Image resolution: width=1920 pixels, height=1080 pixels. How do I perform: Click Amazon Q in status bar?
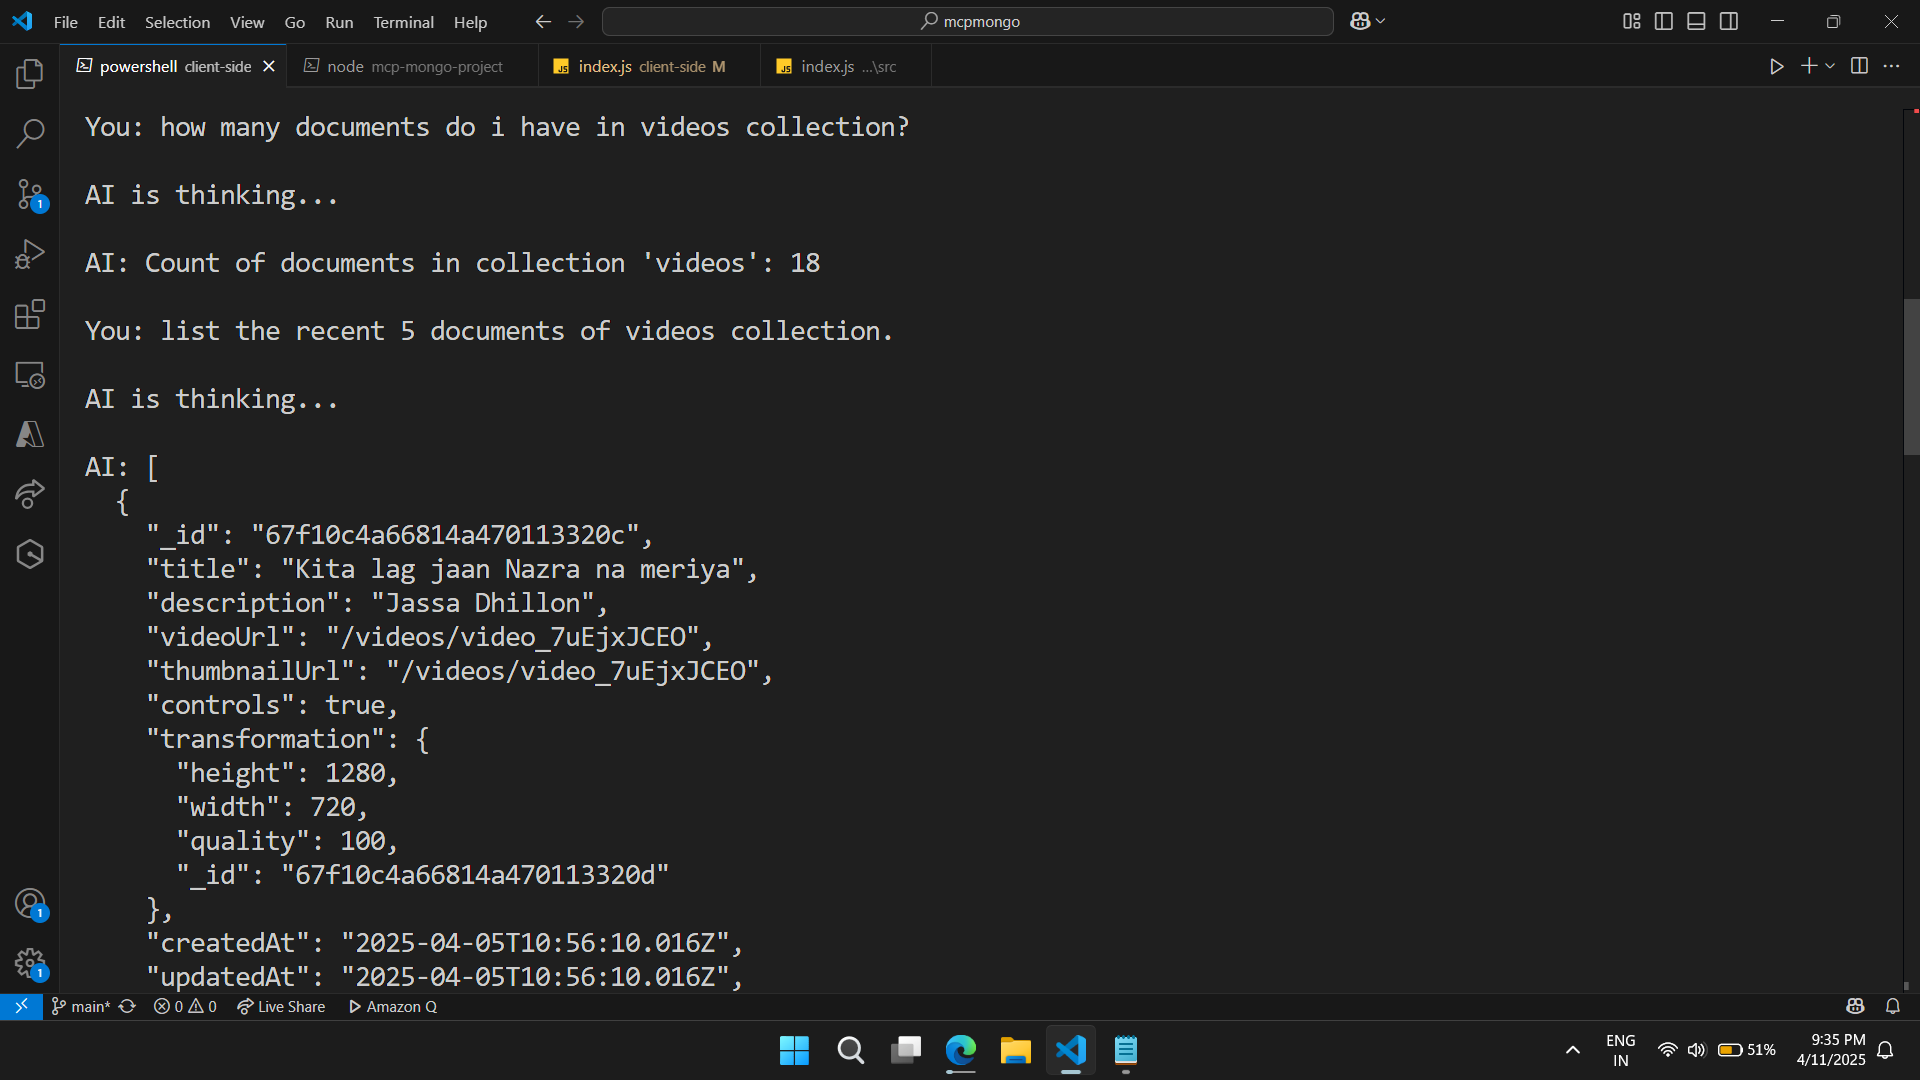(x=392, y=1007)
